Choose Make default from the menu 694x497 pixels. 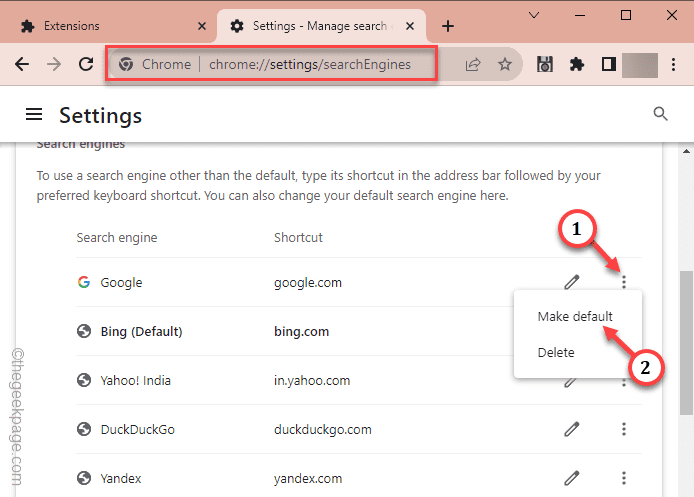pos(575,316)
